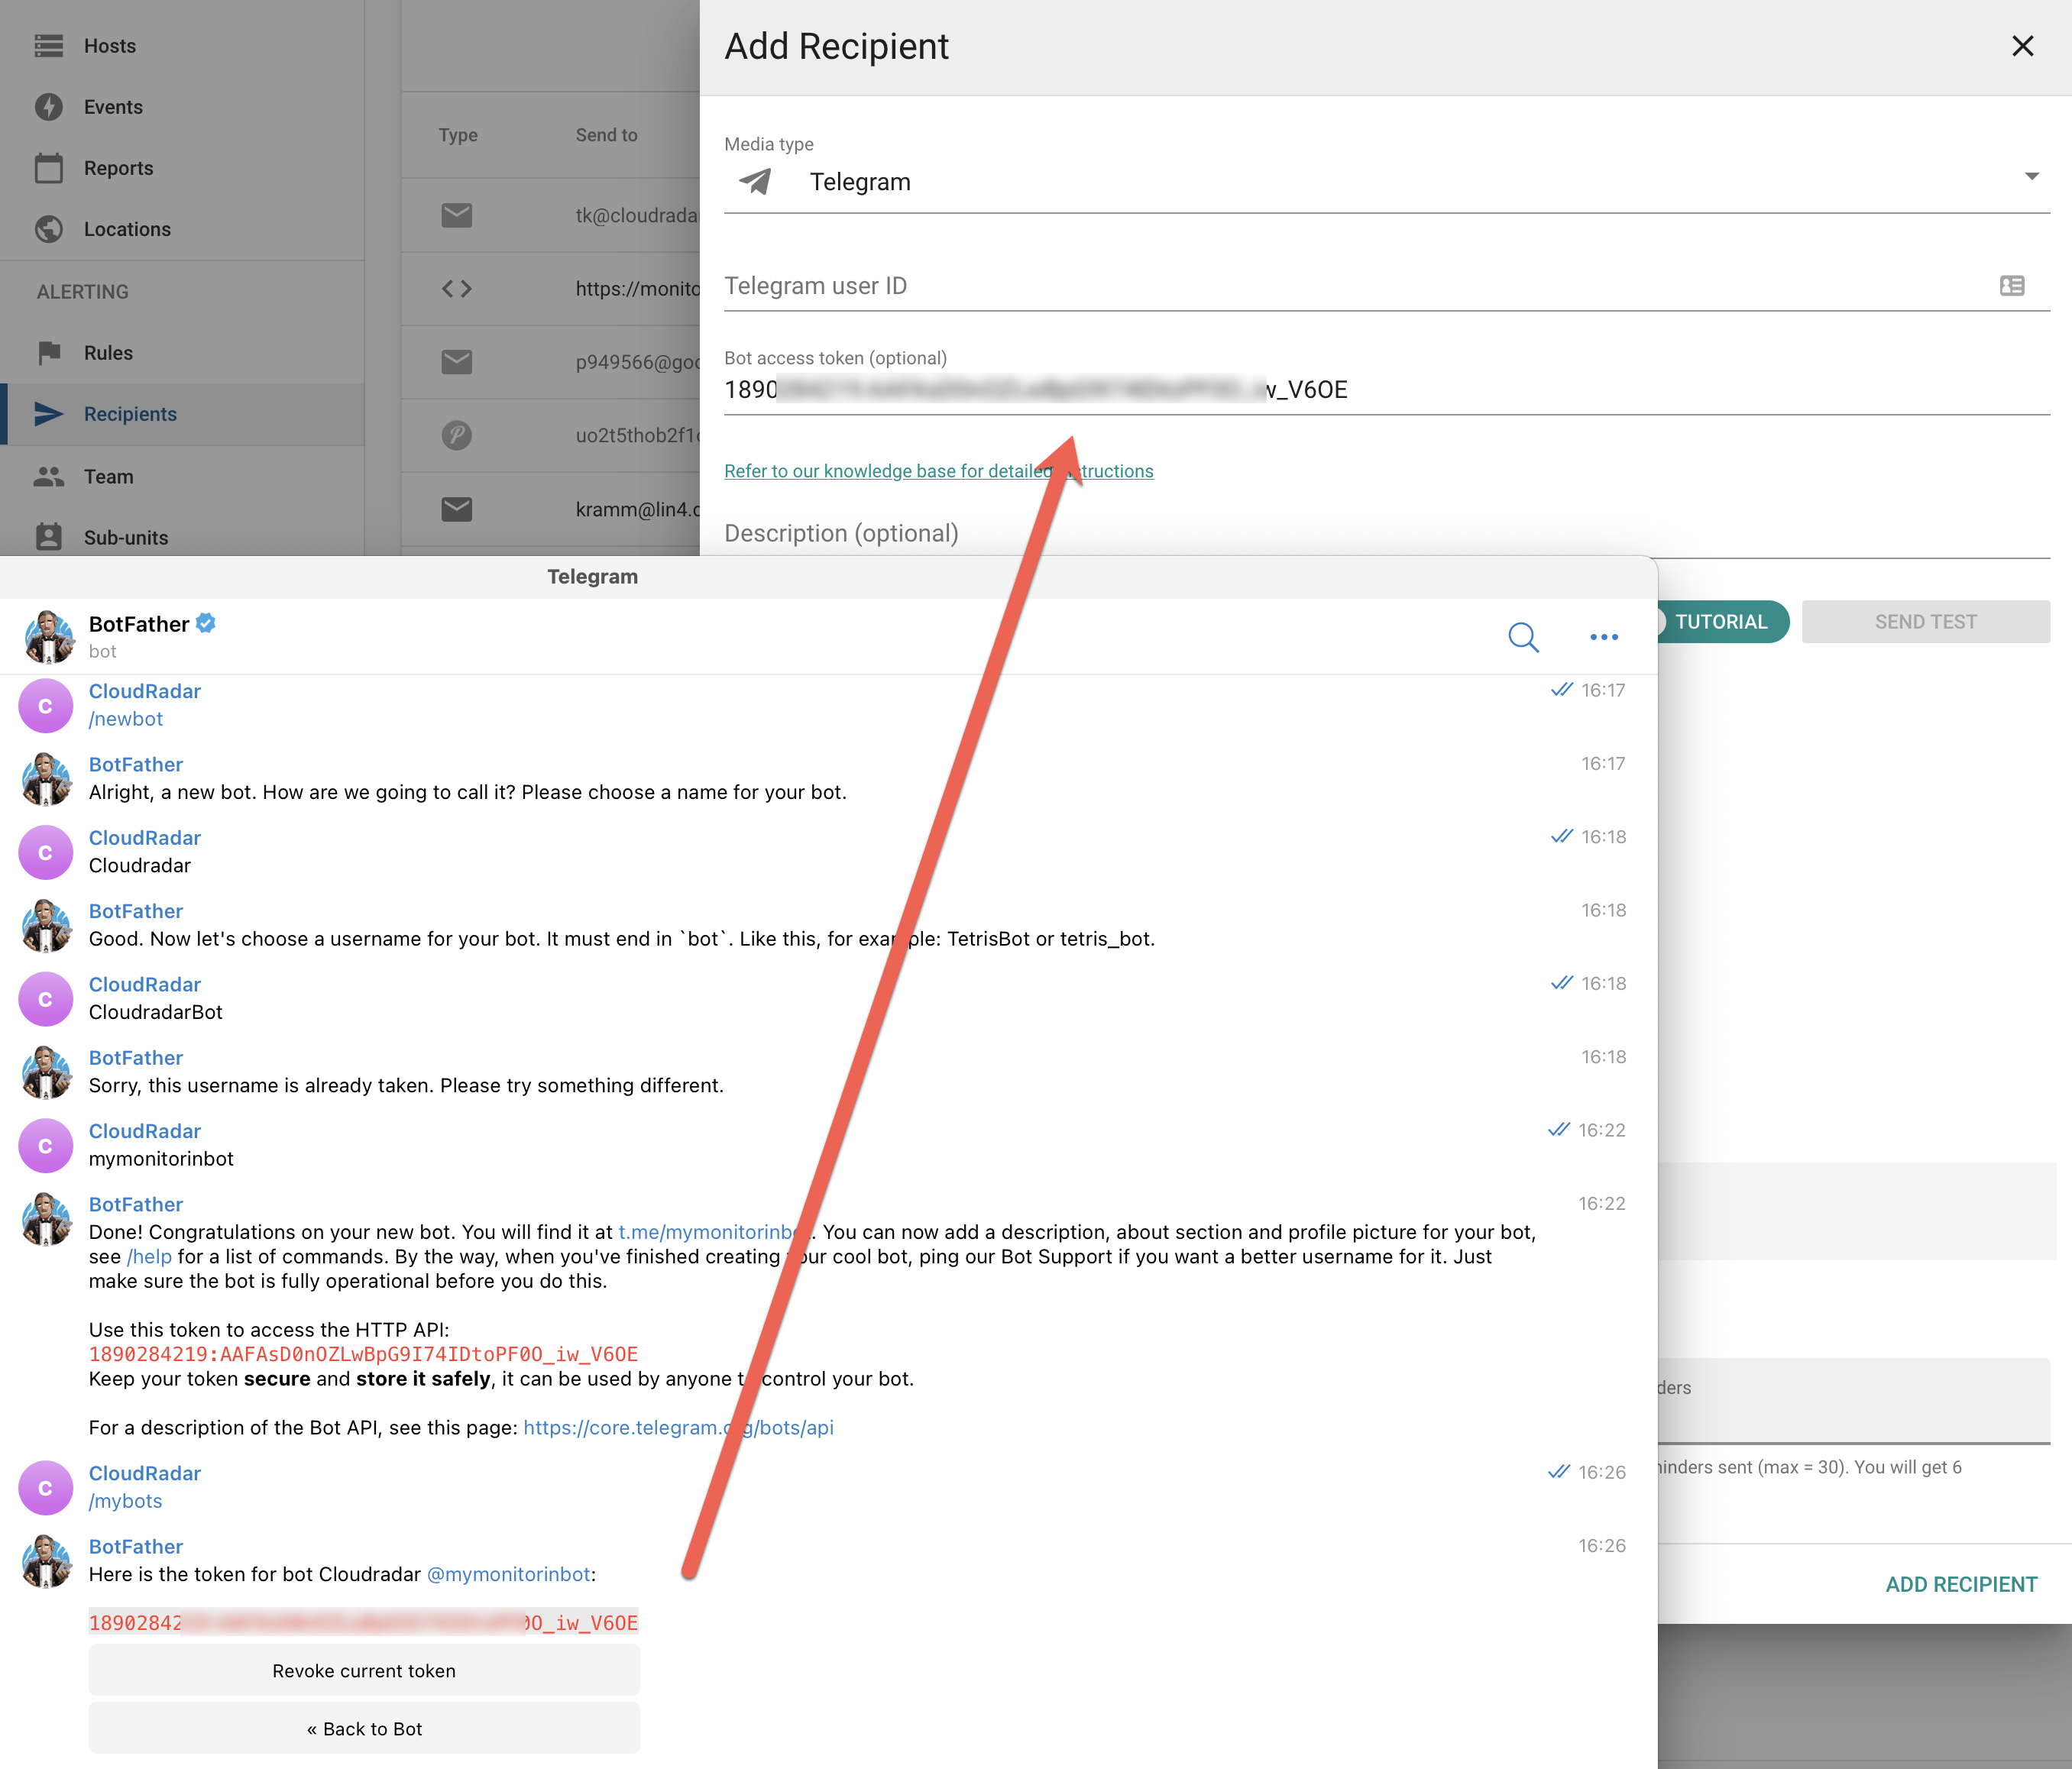Click the envelope icon for p949566 row

pyautogui.click(x=457, y=362)
